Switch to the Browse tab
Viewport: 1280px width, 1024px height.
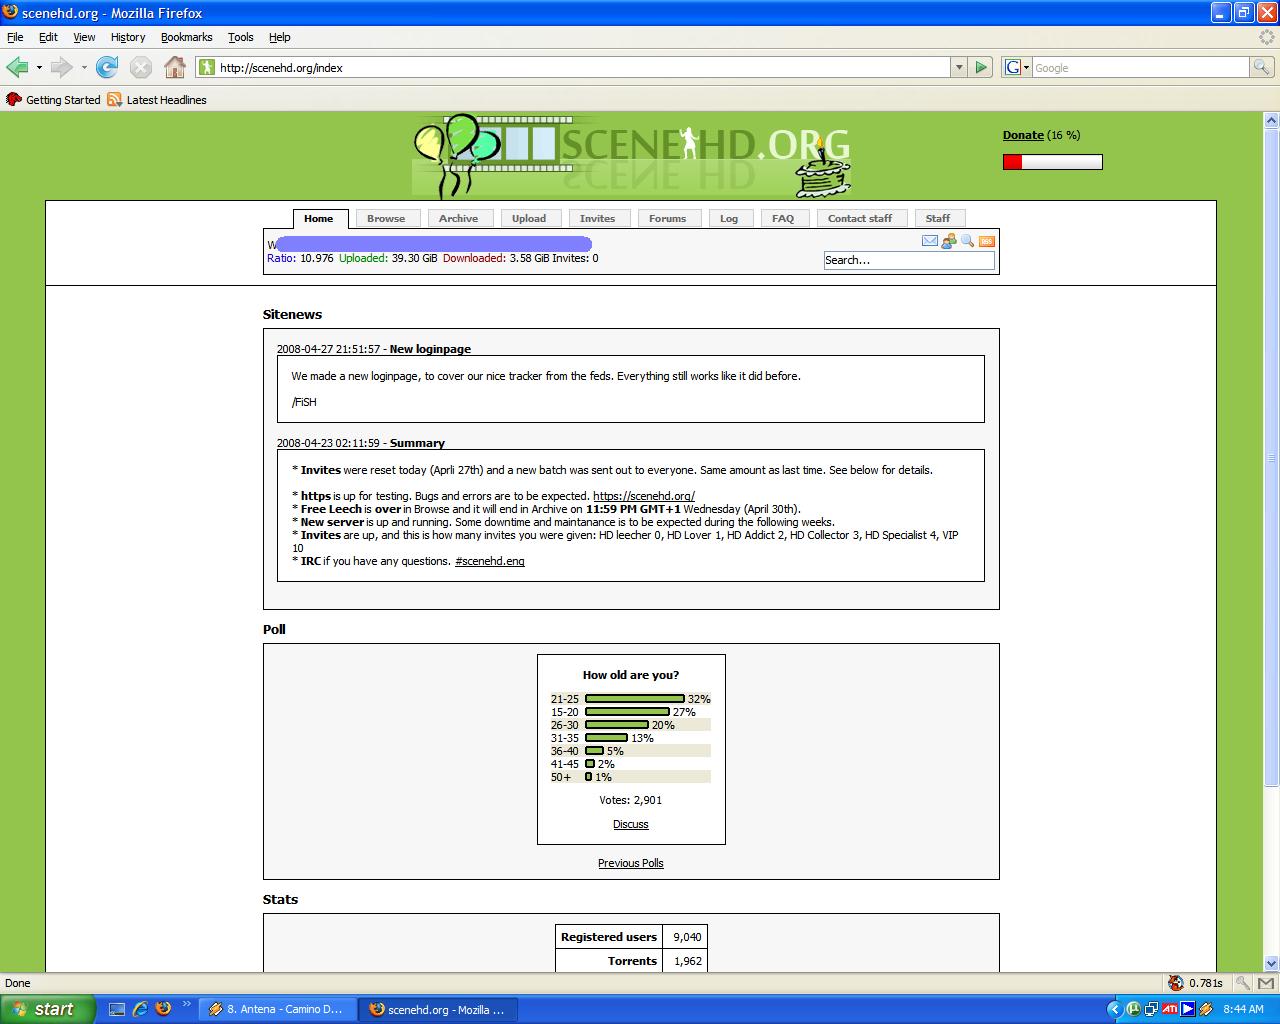tap(386, 219)
